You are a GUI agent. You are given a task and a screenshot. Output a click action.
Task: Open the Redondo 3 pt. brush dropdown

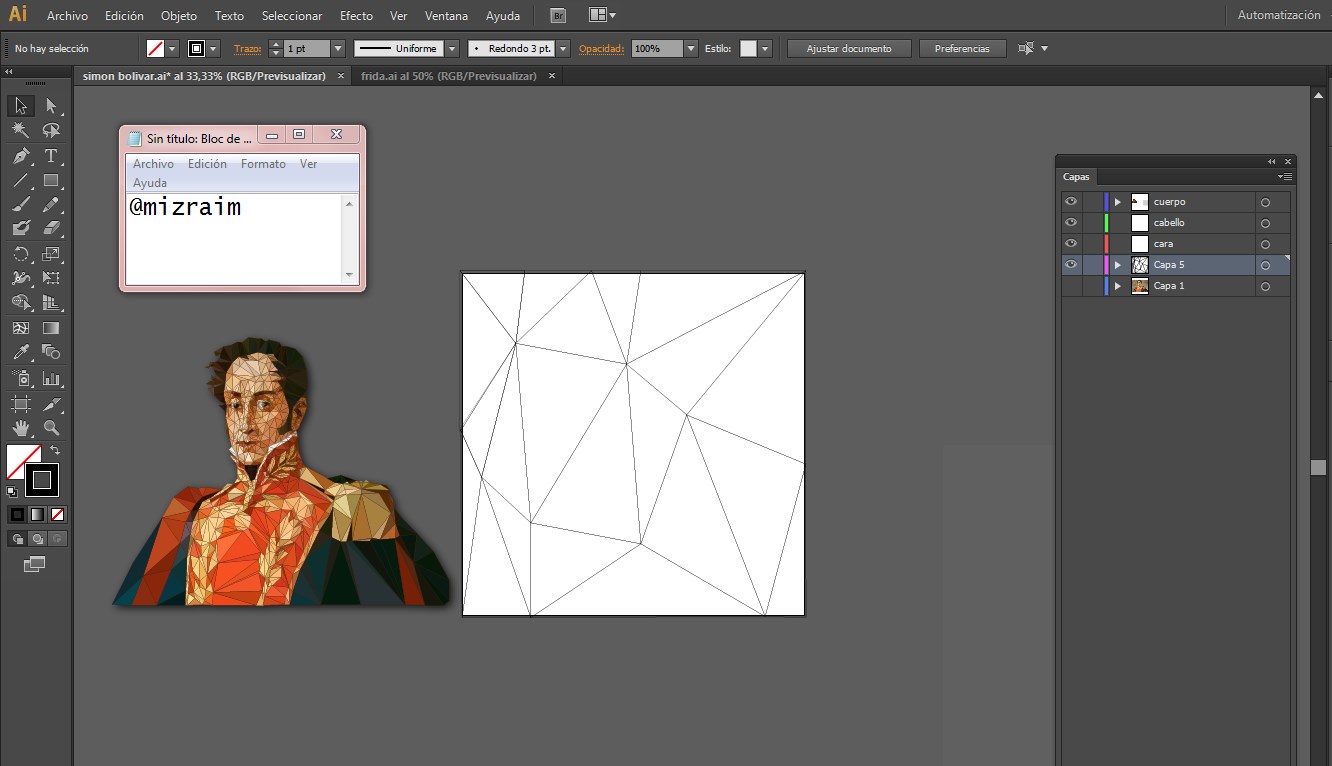(563, 48)
